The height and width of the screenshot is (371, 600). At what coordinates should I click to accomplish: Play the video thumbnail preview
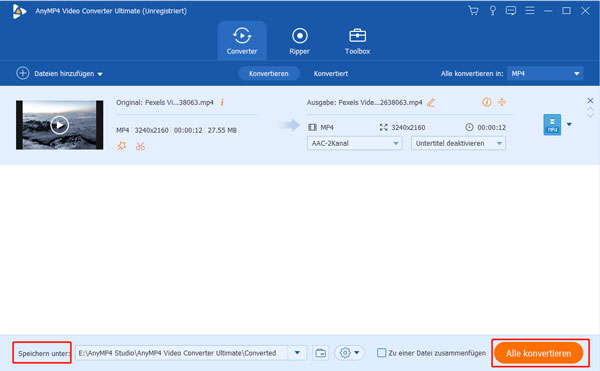tap(59, 125)
